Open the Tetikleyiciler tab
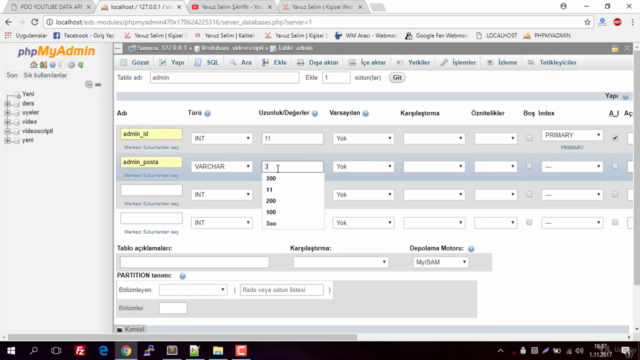The image size is (640, 360). tap(552, 62)
